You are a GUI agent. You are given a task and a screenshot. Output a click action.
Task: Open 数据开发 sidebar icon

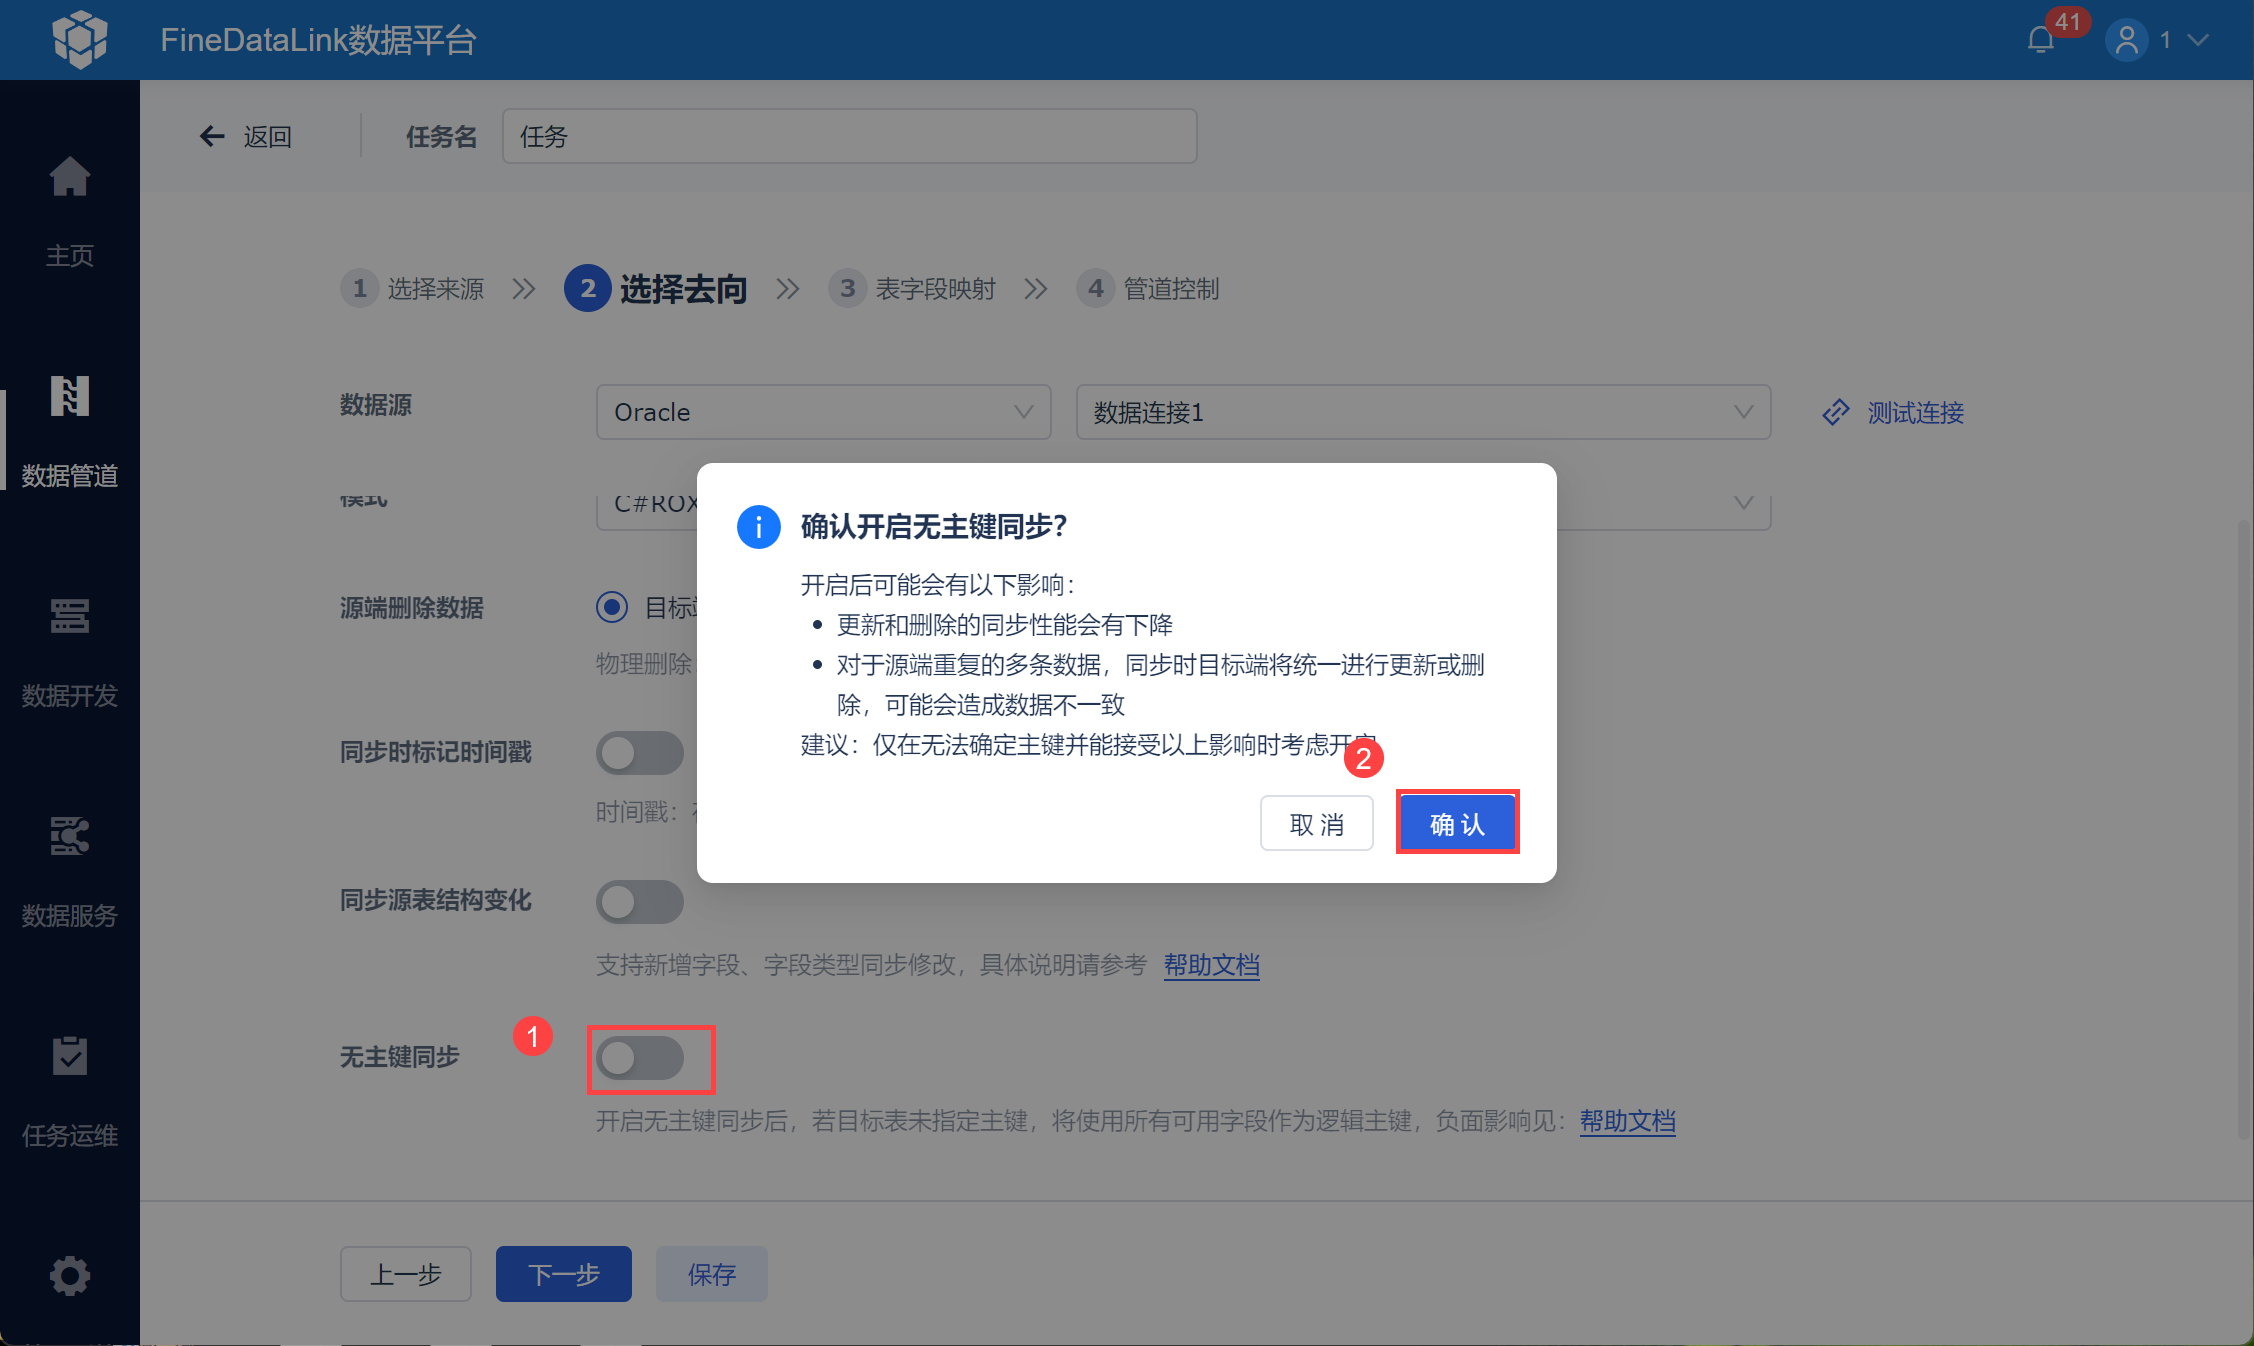[x=69, y=617]
